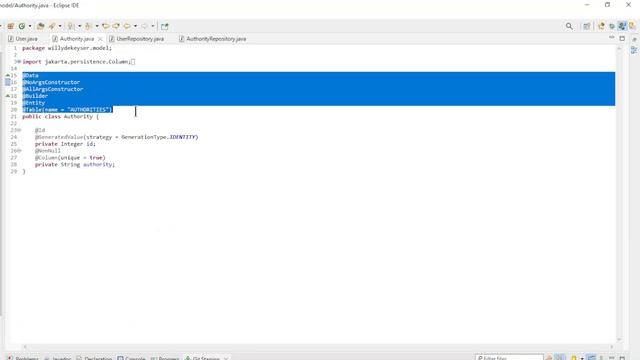This screenshot has height=360, width=640.
Task: Click the New Java Class toolbar icon
Action: (22, 26)
